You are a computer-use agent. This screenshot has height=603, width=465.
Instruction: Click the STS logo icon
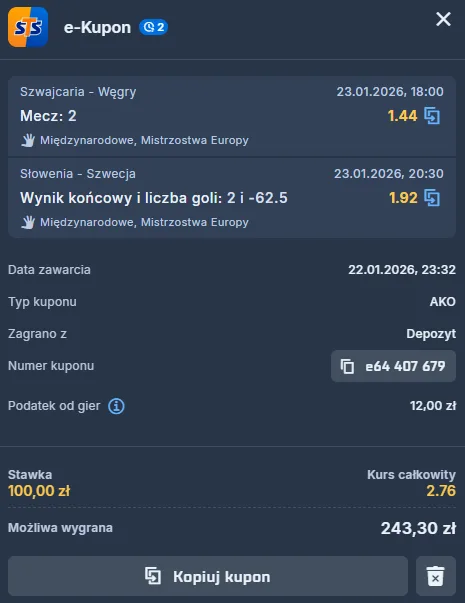(x=28, y=27)
